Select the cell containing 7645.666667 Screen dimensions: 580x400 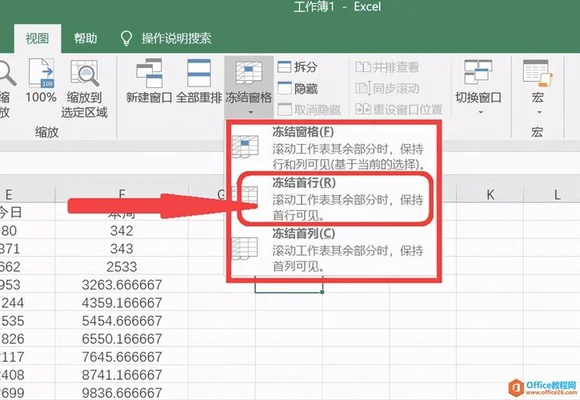(x=122, y=357)
